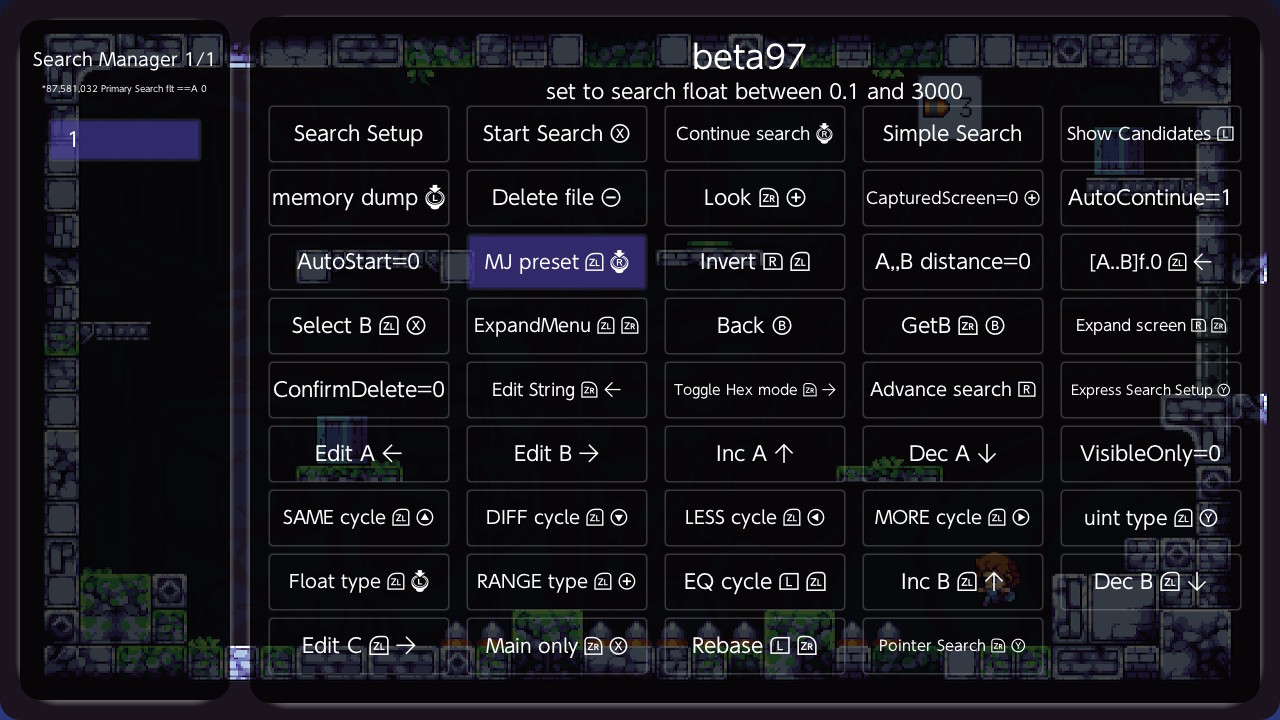Click the Y icon on Express Search Setup
Image resolution: width=1280 pixels, height=720 pixels.
click(1223, 390)
